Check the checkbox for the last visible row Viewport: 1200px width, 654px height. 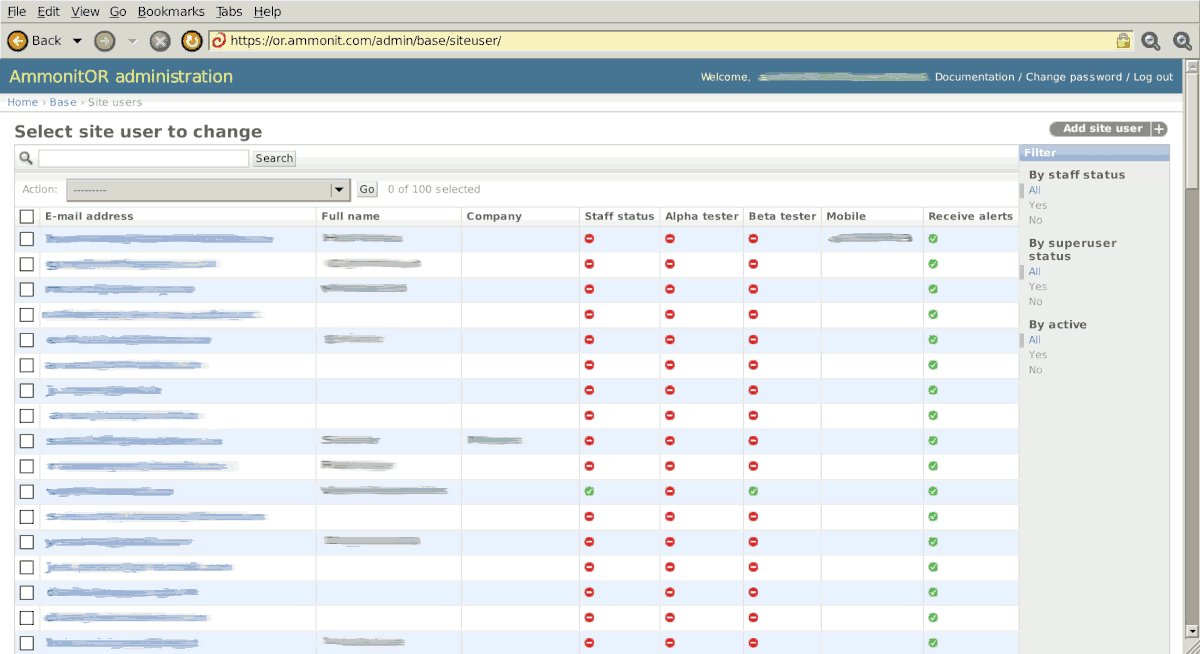(26, 643)
